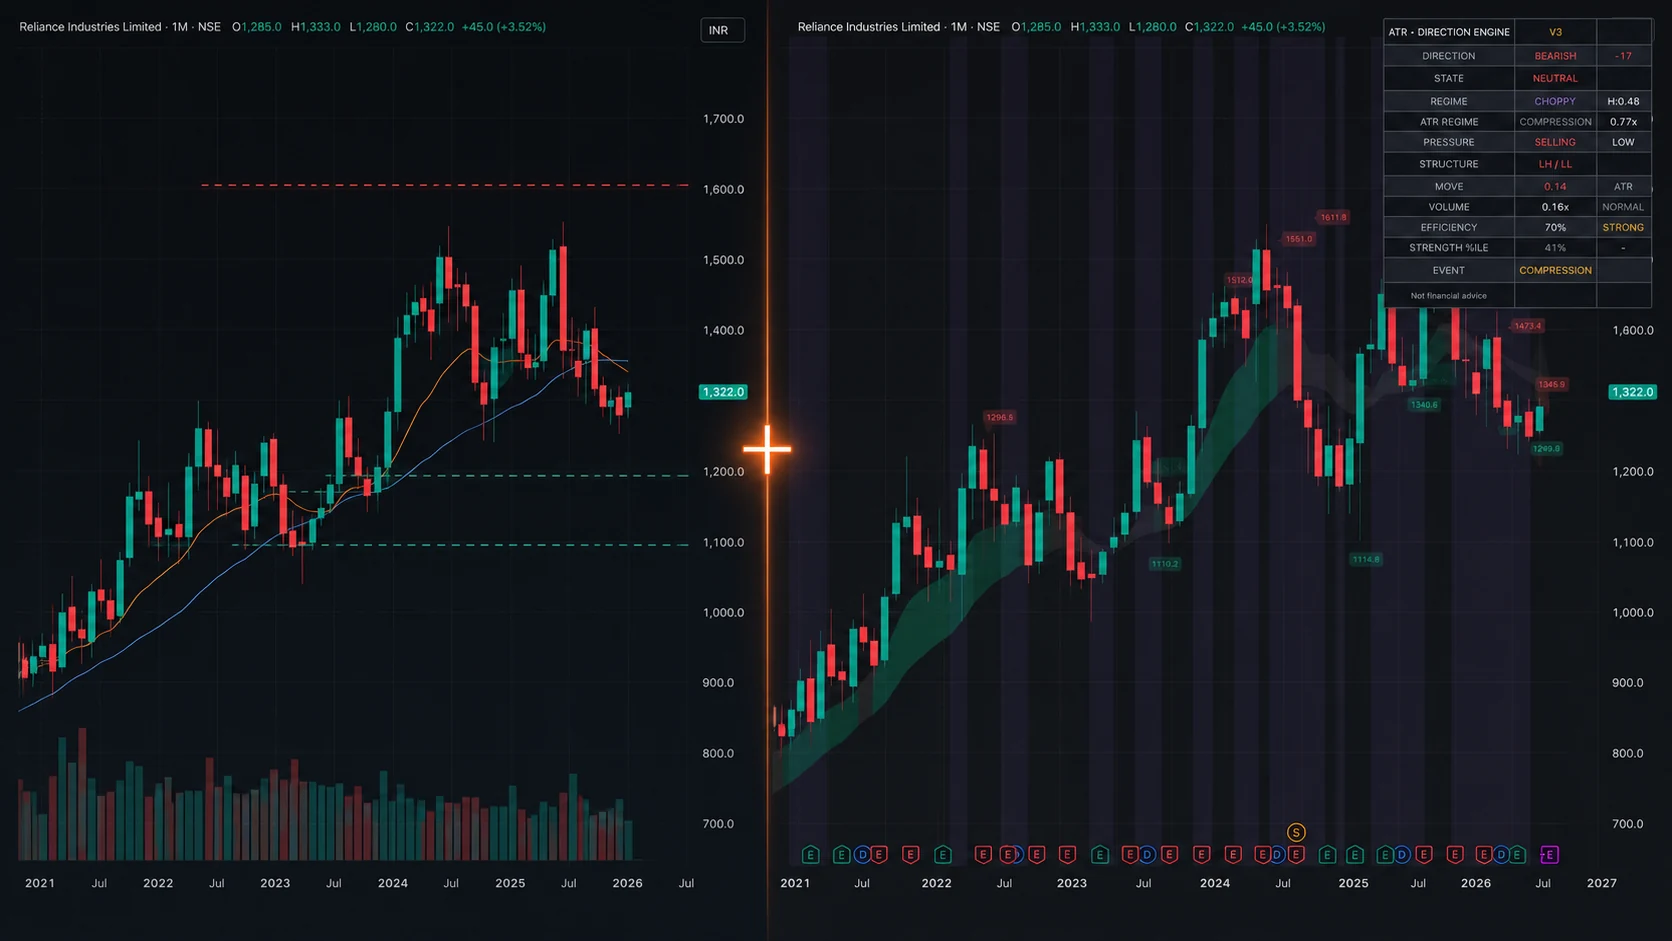Click 2027 on the right time axis
This screenshot has height=941, width=1672.
point(1601,883)
